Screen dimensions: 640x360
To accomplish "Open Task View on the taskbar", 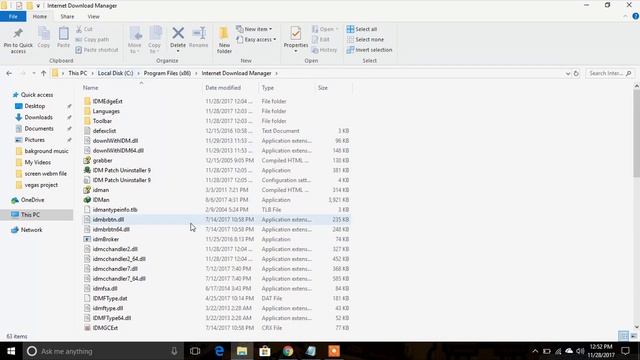I will point(195,351).
